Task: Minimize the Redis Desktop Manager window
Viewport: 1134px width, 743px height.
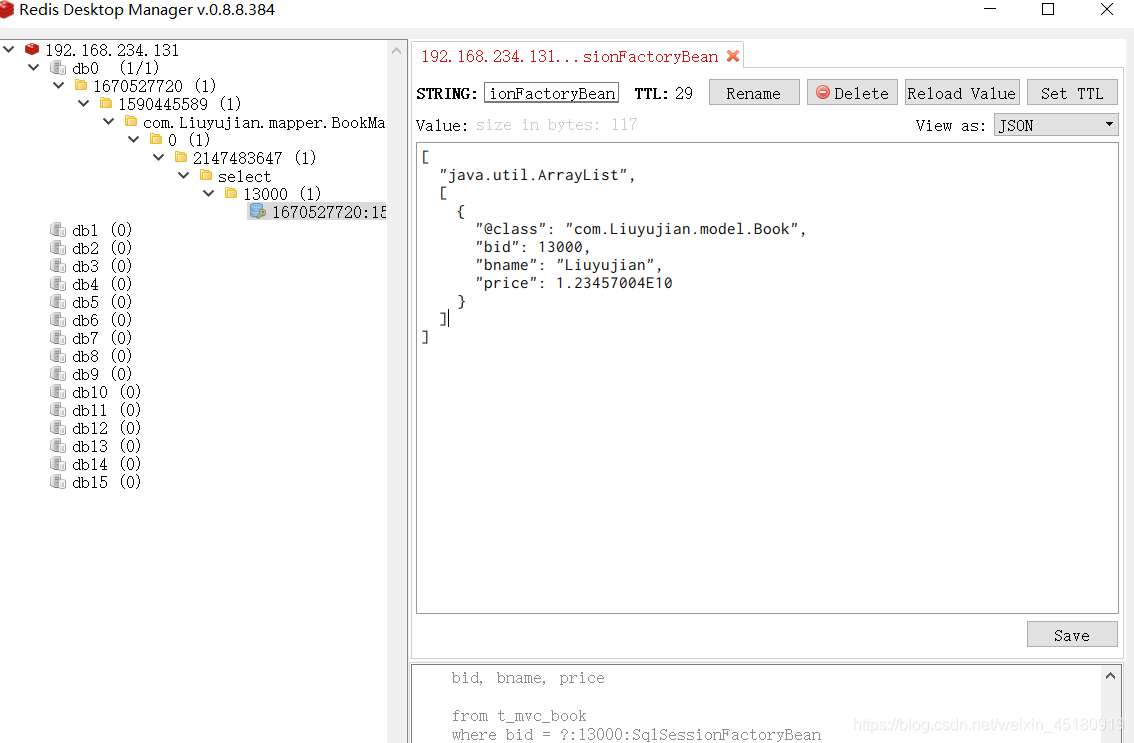Action: click(x=990, y=9)
